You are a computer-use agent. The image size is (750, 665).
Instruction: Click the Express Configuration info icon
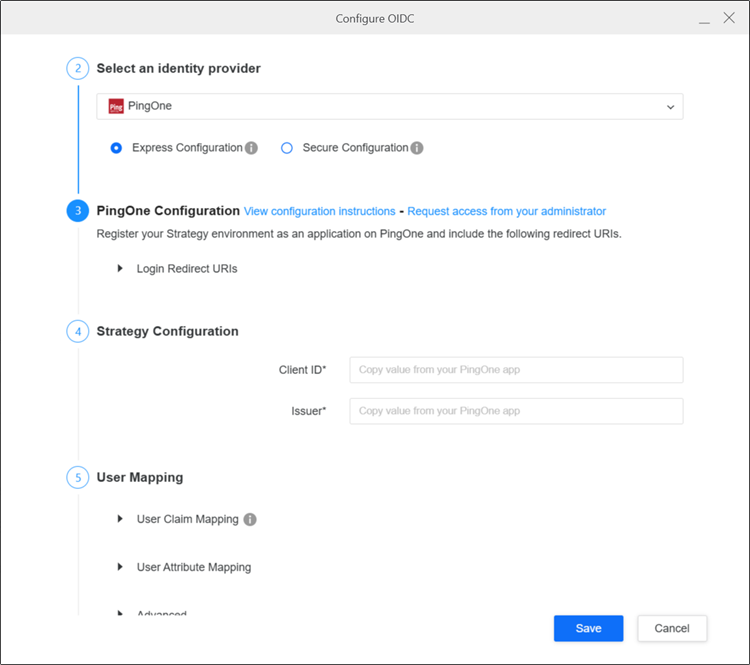(251, 148)
